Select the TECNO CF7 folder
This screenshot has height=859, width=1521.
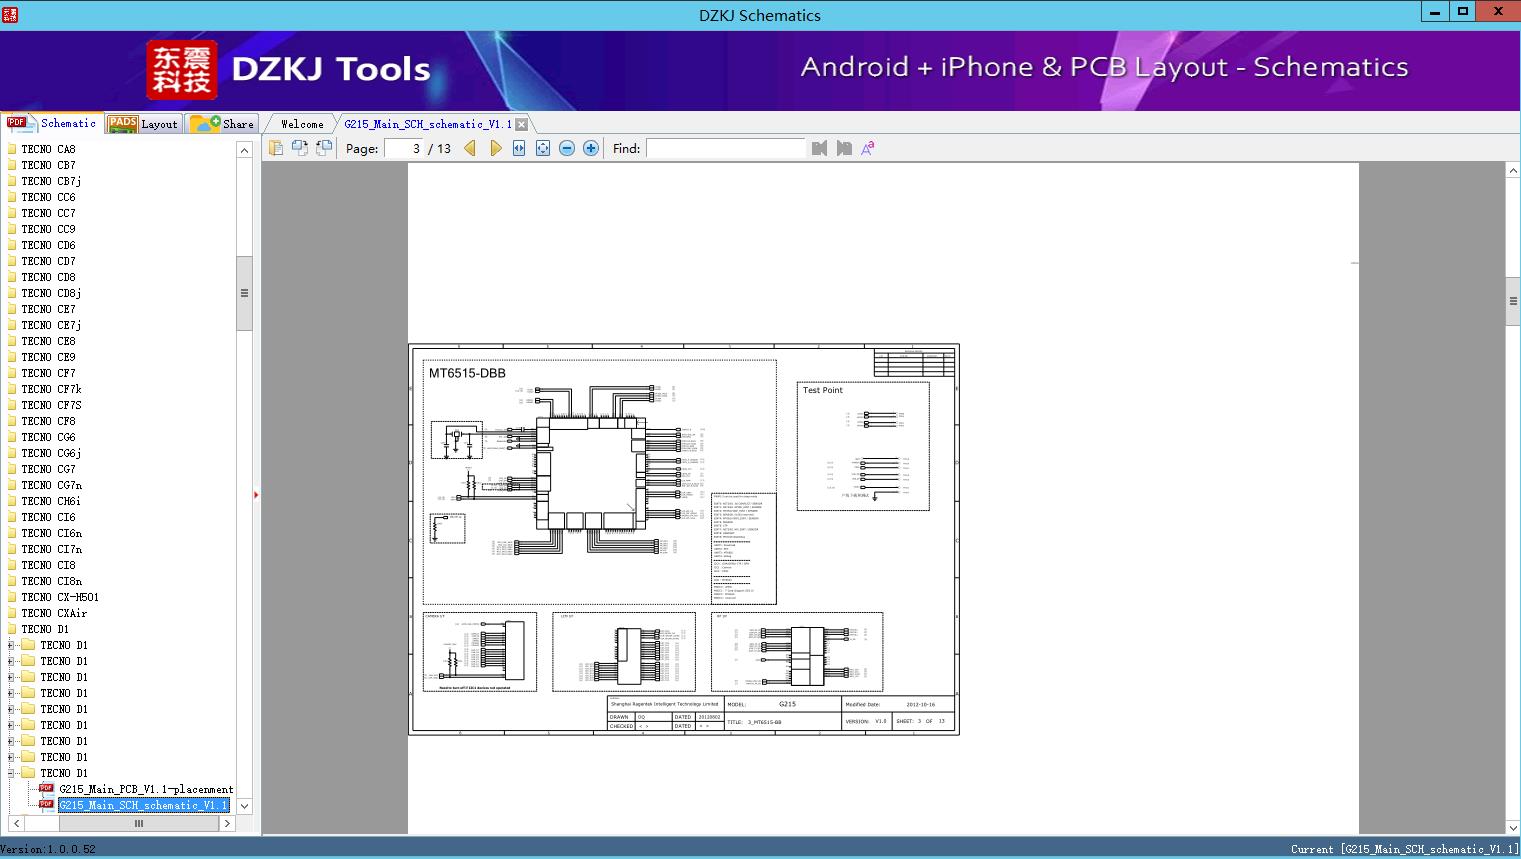[x=48, y=373]
